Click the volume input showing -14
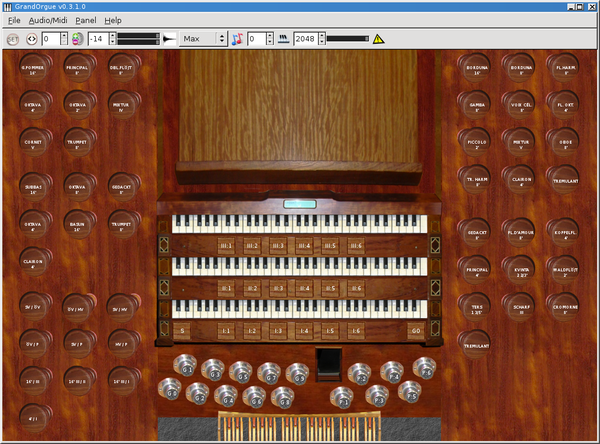600x444 pixels. coord(98,39)
